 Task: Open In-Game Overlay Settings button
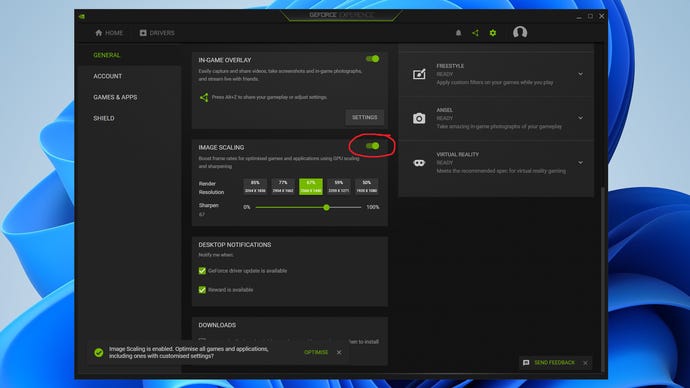364,117
